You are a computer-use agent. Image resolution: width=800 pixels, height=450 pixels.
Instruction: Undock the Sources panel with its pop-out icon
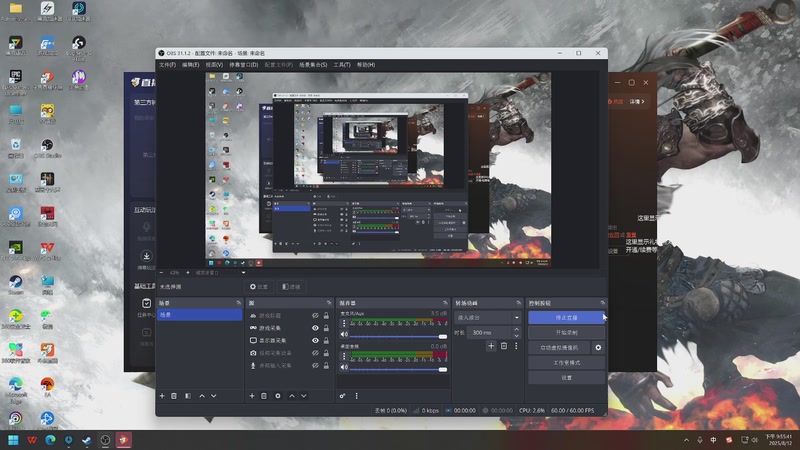(x=329, y=303)
